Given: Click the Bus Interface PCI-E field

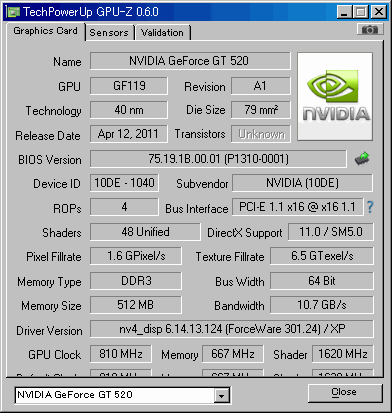Looking at the screenshot, I should click(x=297, y=207).
